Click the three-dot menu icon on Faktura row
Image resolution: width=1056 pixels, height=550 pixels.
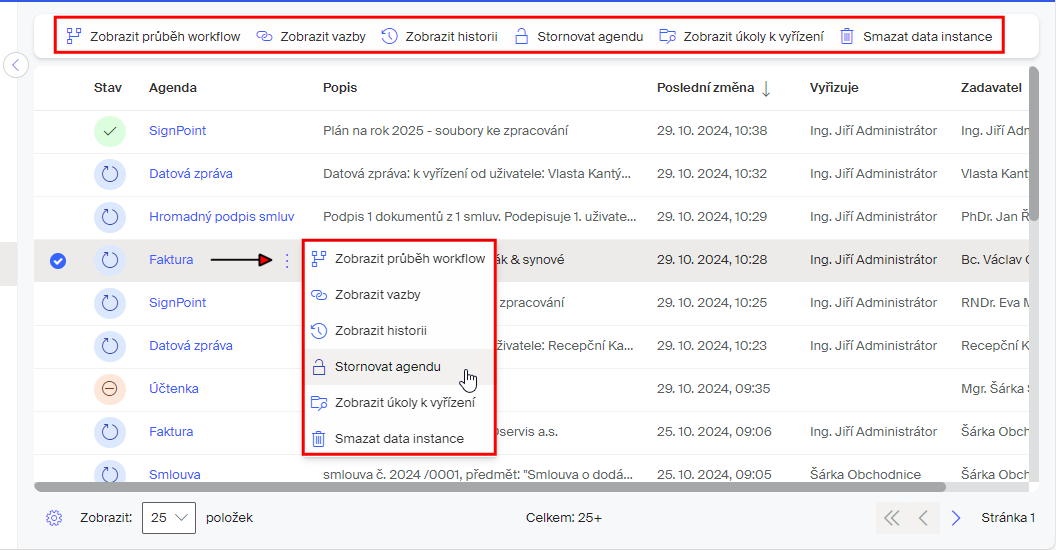click(x=287, y=260)
